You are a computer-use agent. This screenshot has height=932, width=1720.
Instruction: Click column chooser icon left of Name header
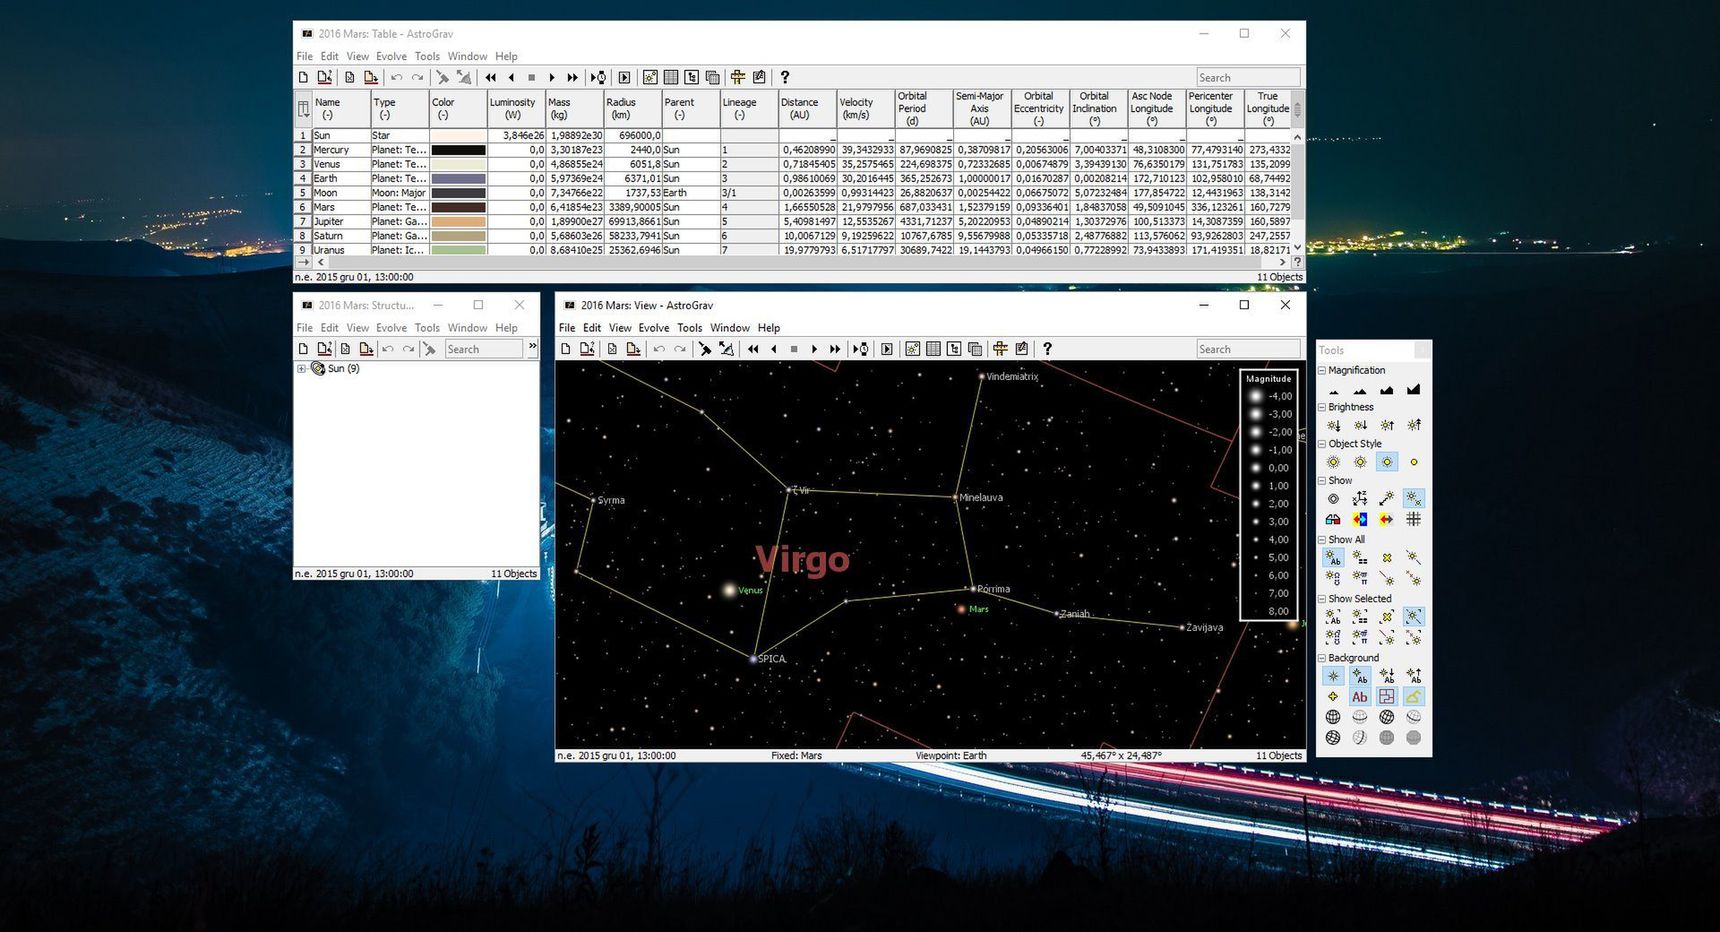coord(303,108)
